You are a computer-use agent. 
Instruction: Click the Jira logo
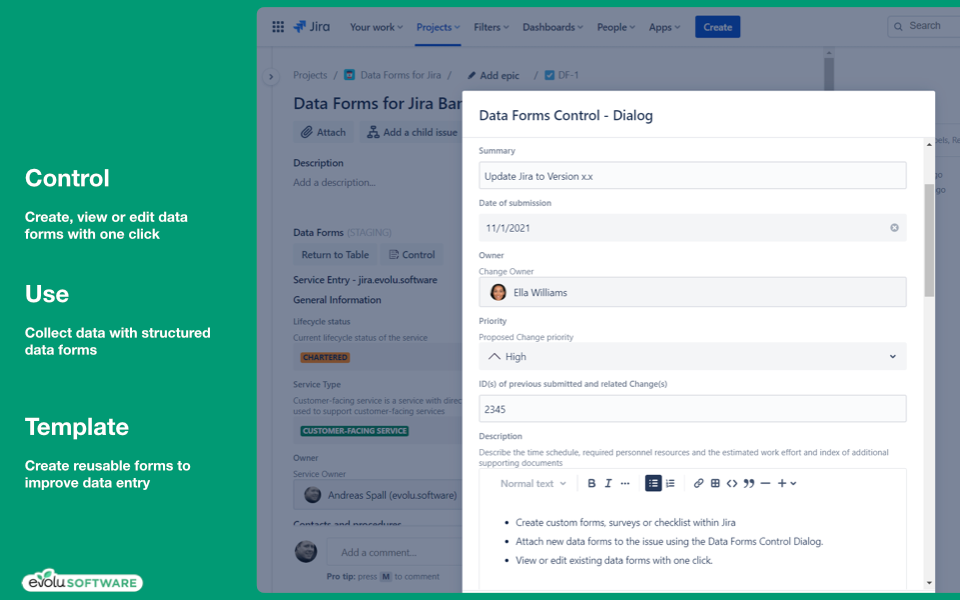click(312, 27)
